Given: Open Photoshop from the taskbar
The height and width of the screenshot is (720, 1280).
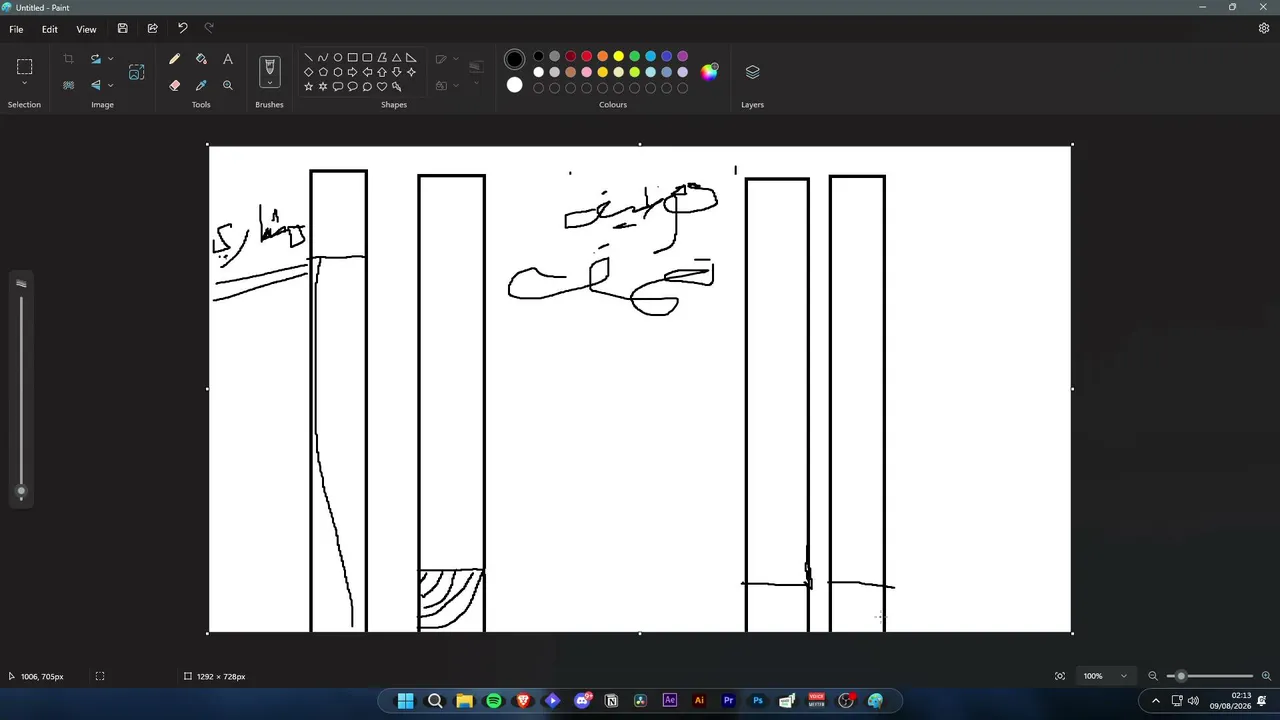Looking at the screenshot, I should pos(758,701).
